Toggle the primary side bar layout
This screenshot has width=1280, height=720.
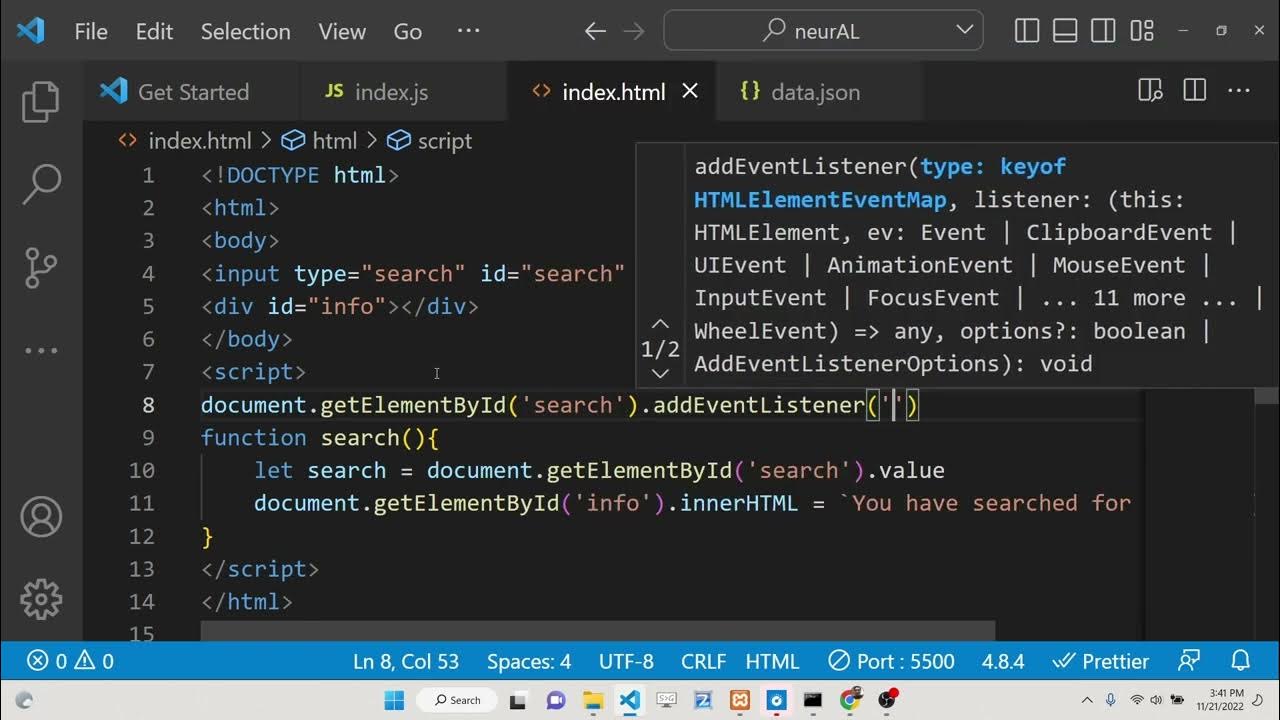tap(1027, 31)
